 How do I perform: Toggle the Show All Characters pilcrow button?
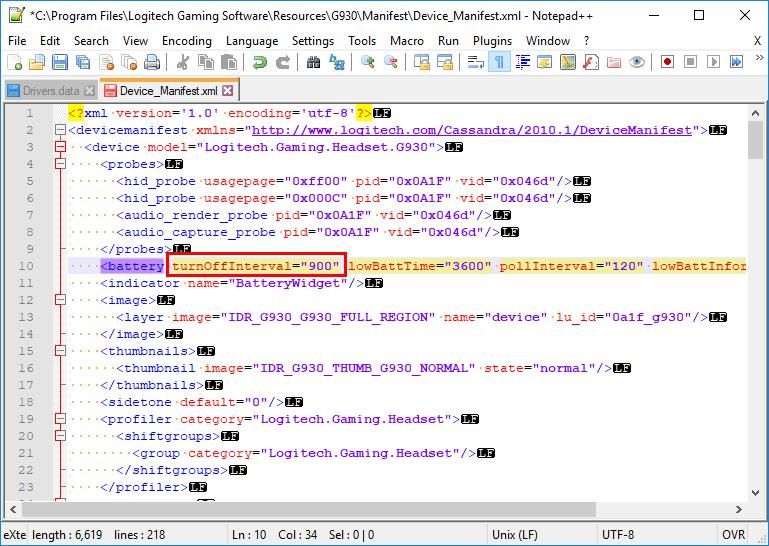click(x=499, y=62)
